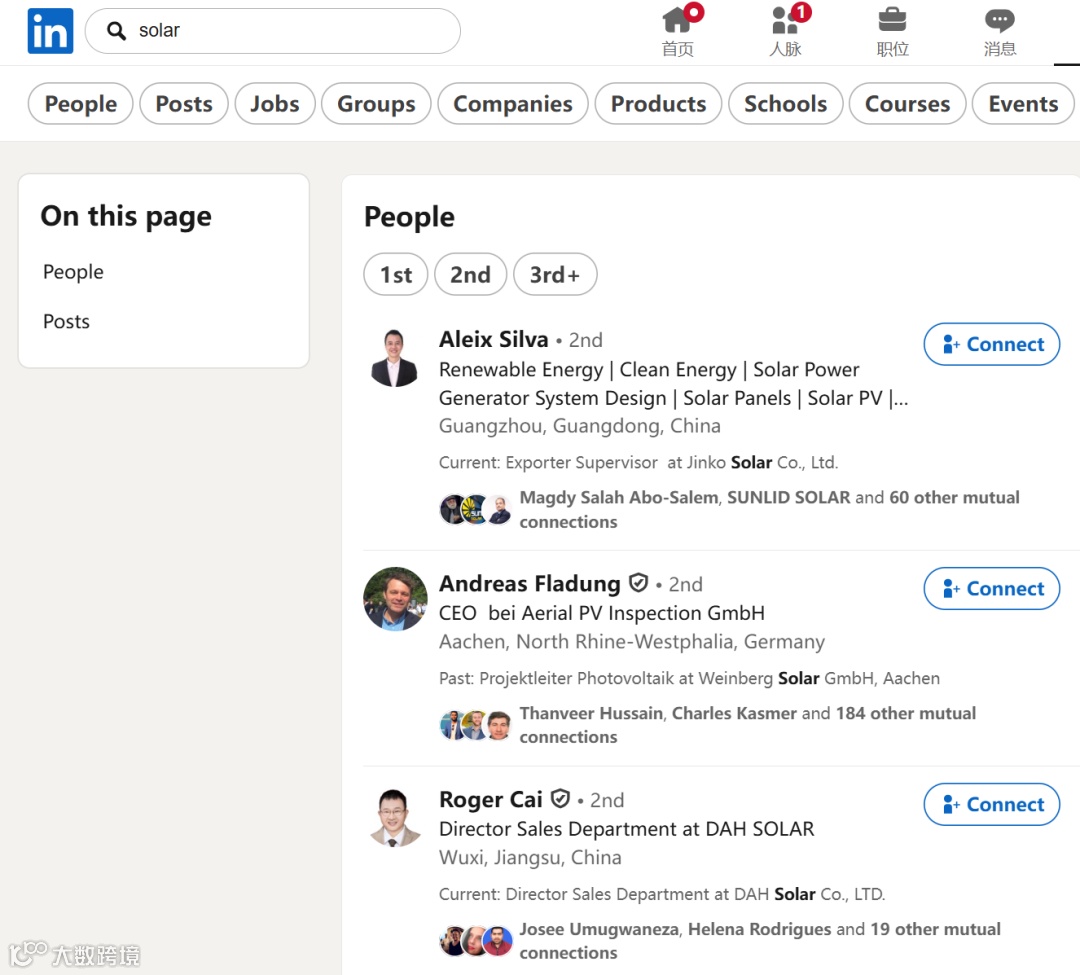This screenshot has width=1080, height=975.
Task: View Andreas Fladung's 184 mutual connections
Action: click(x=747, y=725)
